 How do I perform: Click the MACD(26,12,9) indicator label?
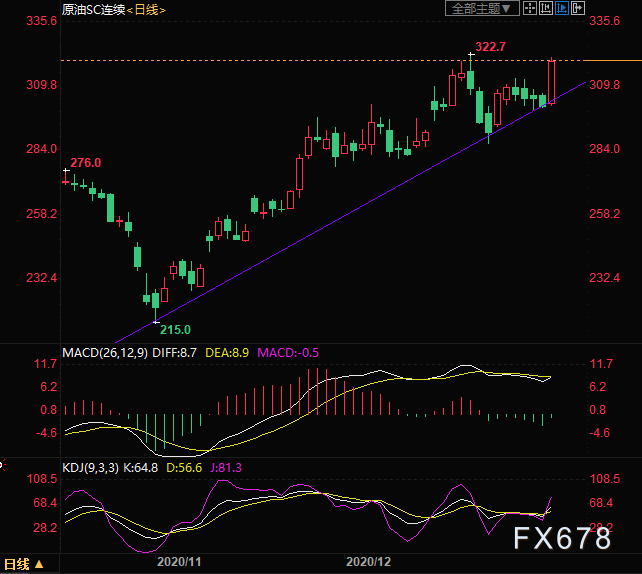105,353
